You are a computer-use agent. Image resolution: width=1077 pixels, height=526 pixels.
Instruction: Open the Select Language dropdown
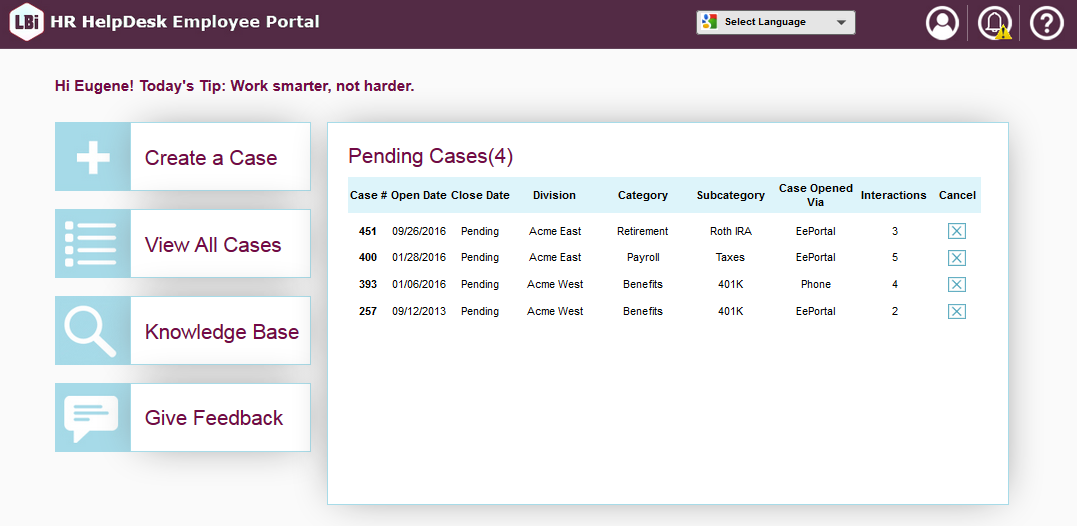click(x=776, y=22)
